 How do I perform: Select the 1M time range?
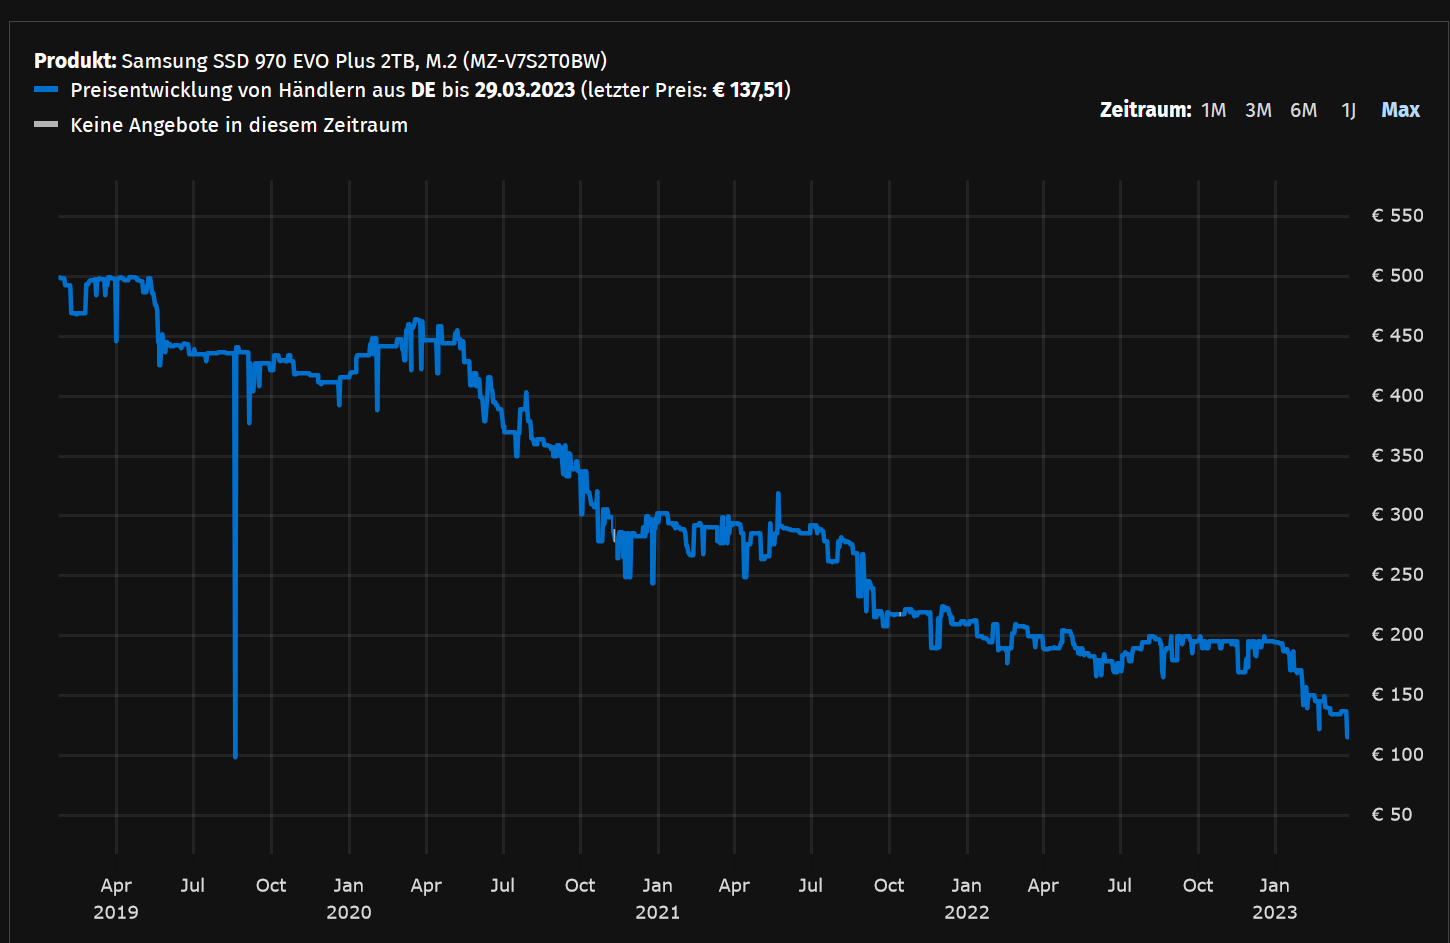pyautogui.click(x=1213, y=110)
